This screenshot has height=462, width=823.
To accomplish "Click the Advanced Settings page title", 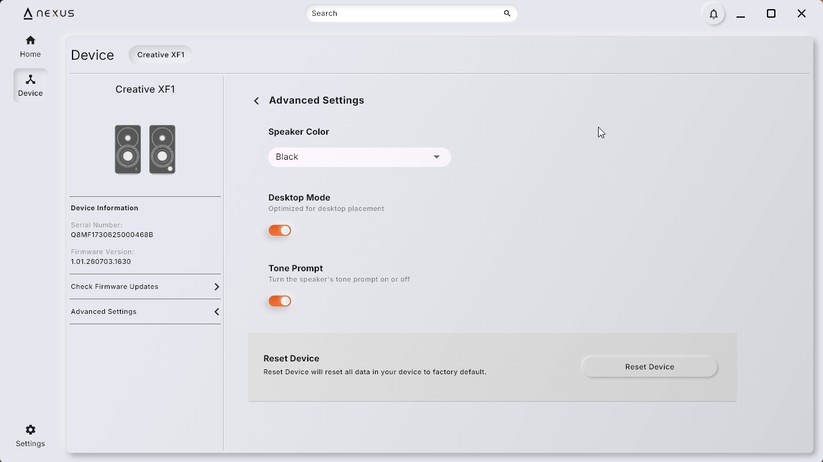I will 316,100.
